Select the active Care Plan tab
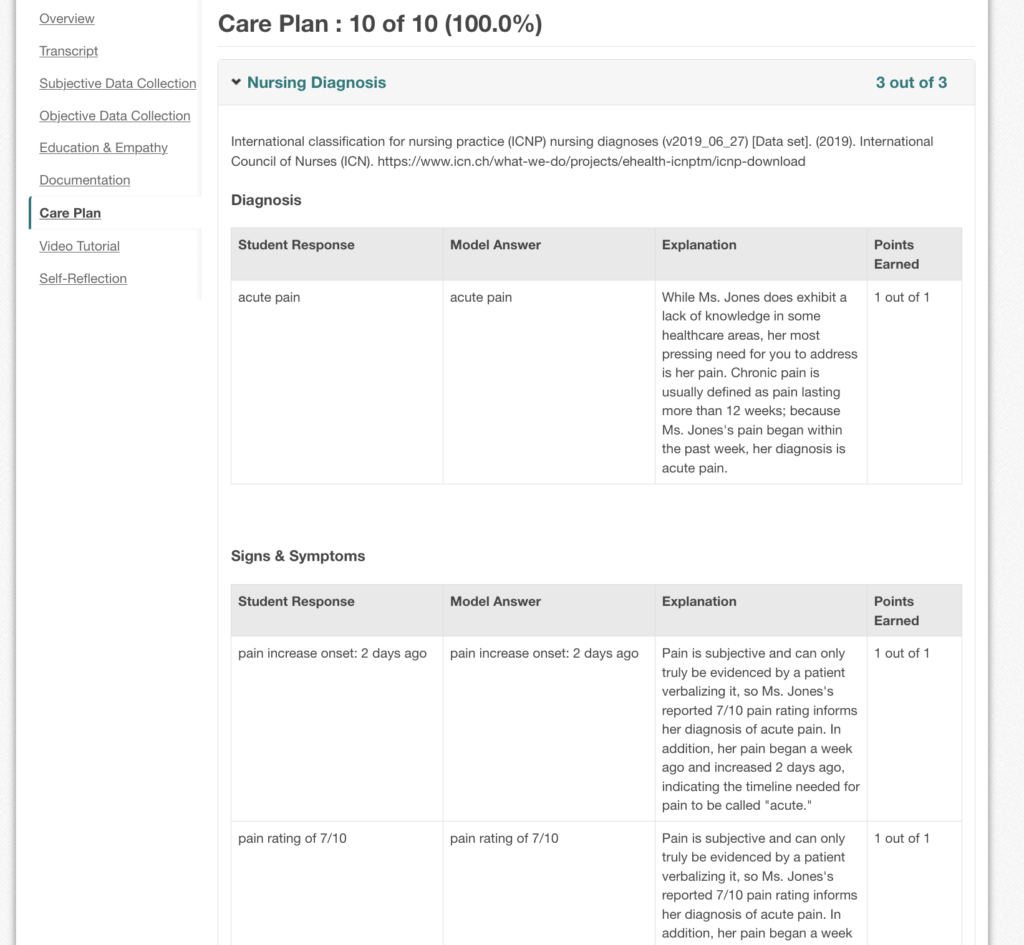 pyautogui.click(x=70, y=213)
